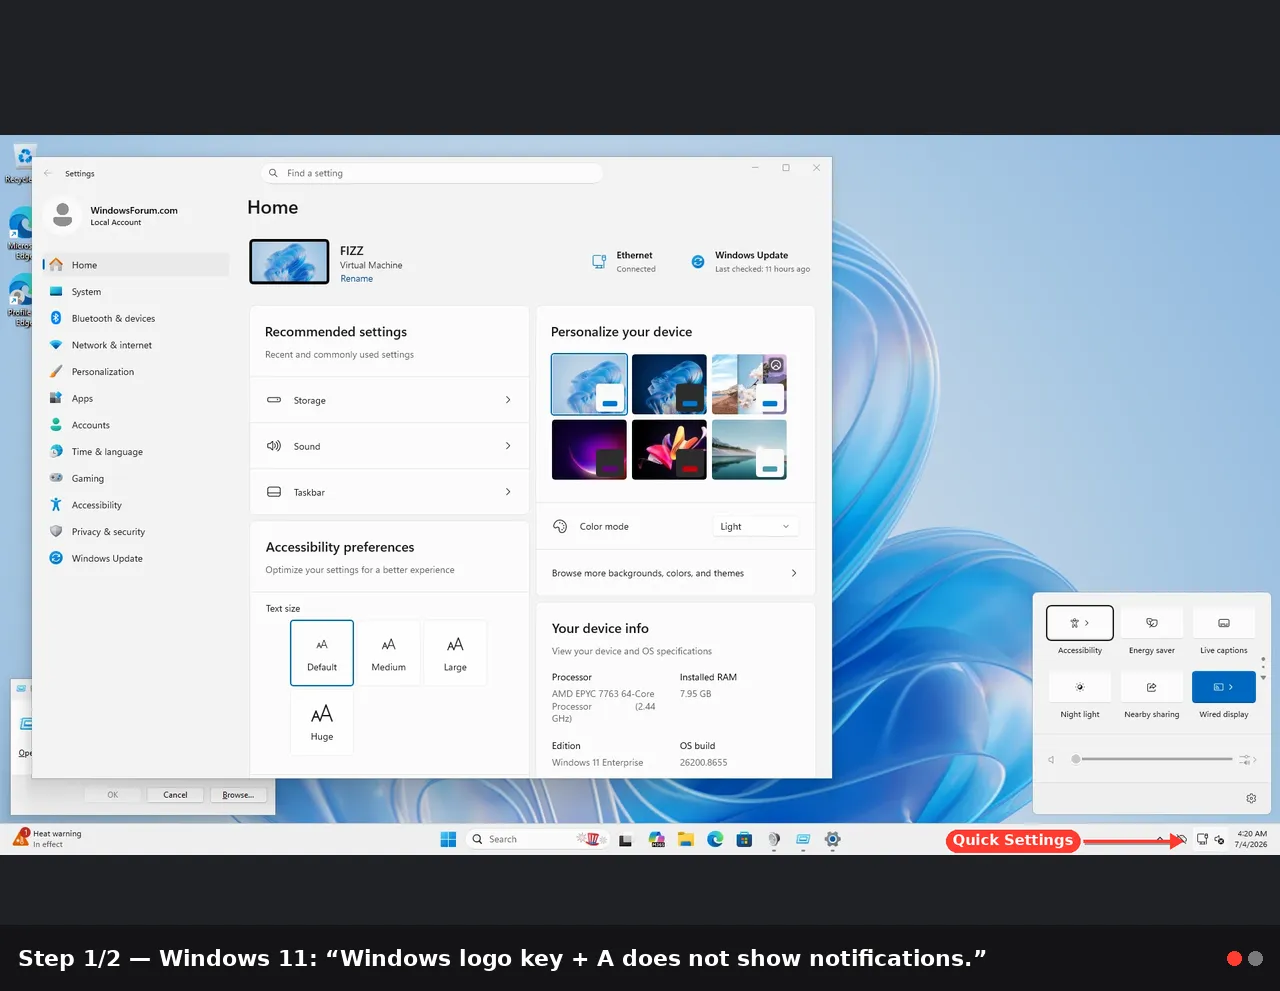Toggle Night light in Quick Settings
The image size is (1280, 991).
[x=1080, y=687]
